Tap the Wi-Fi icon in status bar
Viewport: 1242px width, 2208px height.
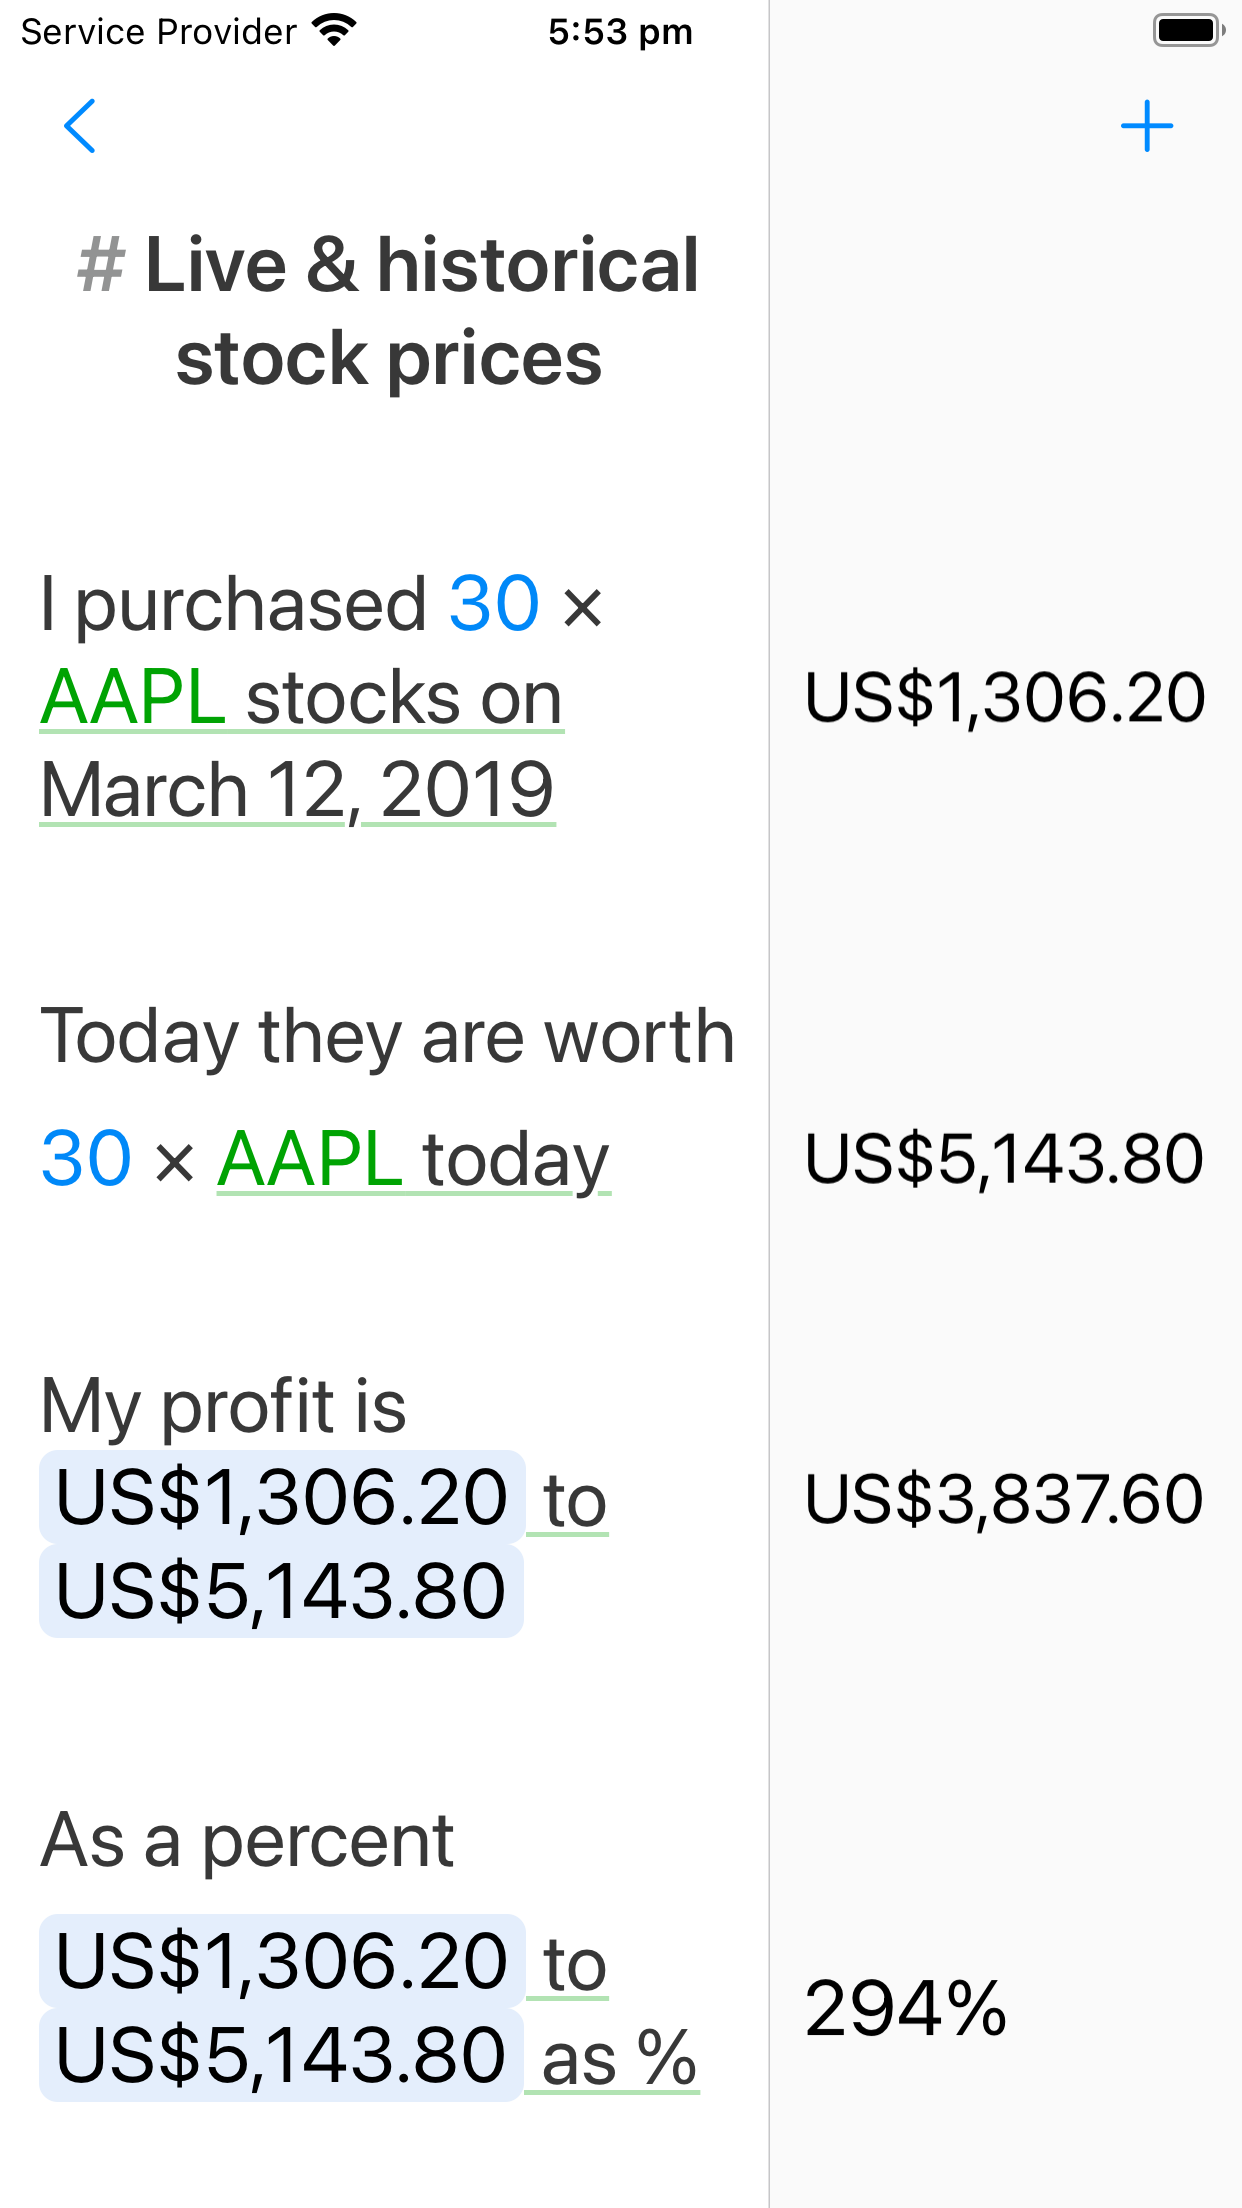point(334,30)
